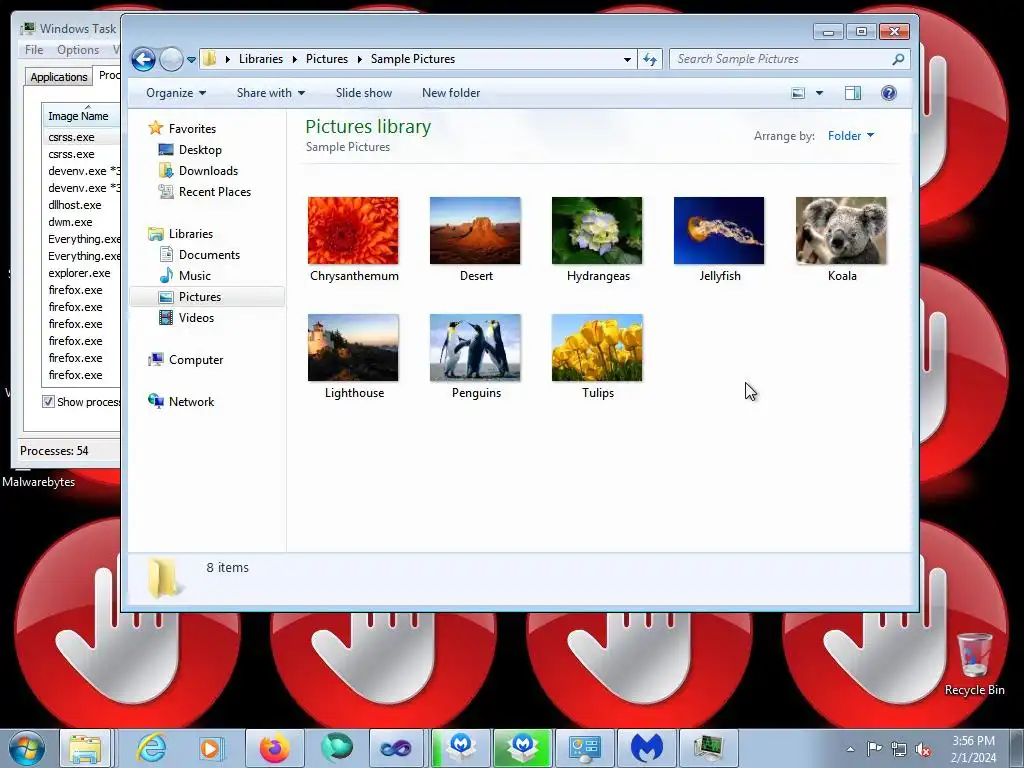
Task: Open the Music library
Action: (x=195, y=276)
